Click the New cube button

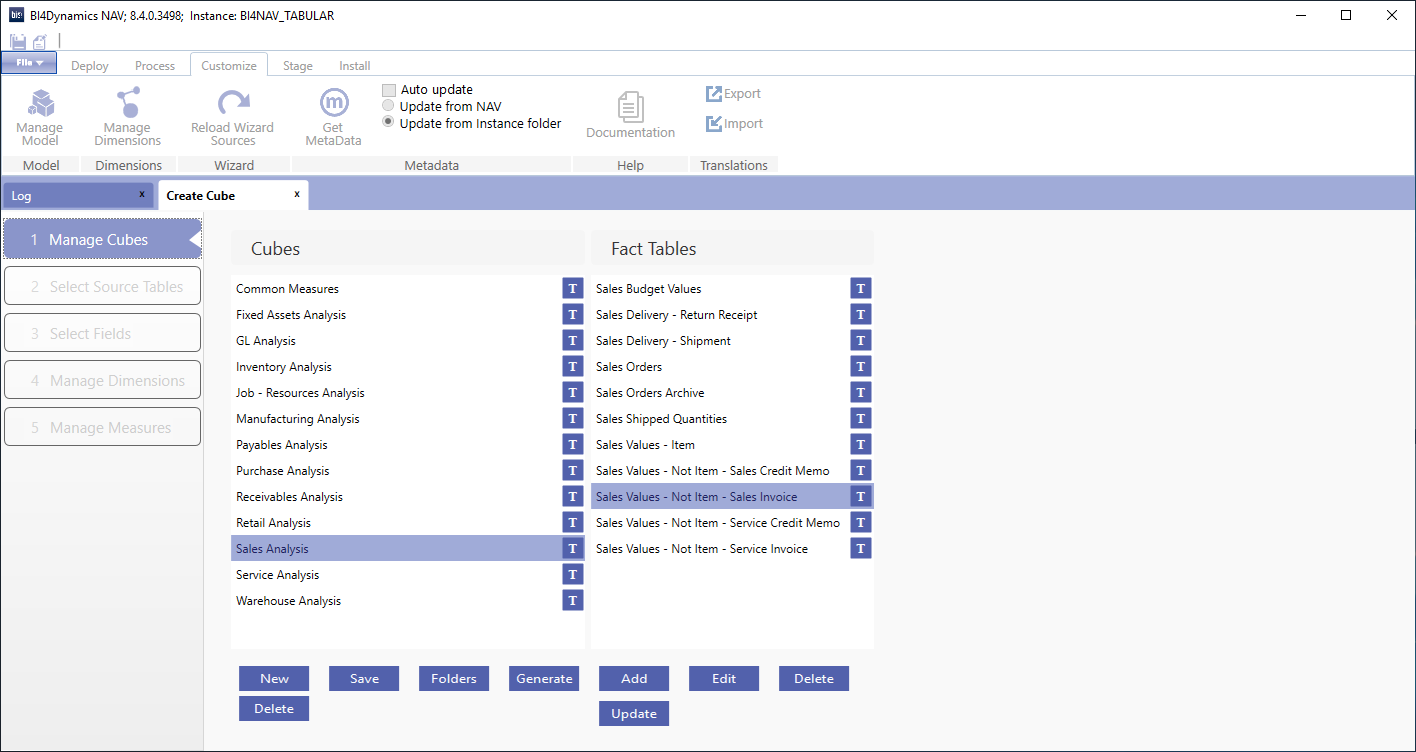[x=274, y=679]
